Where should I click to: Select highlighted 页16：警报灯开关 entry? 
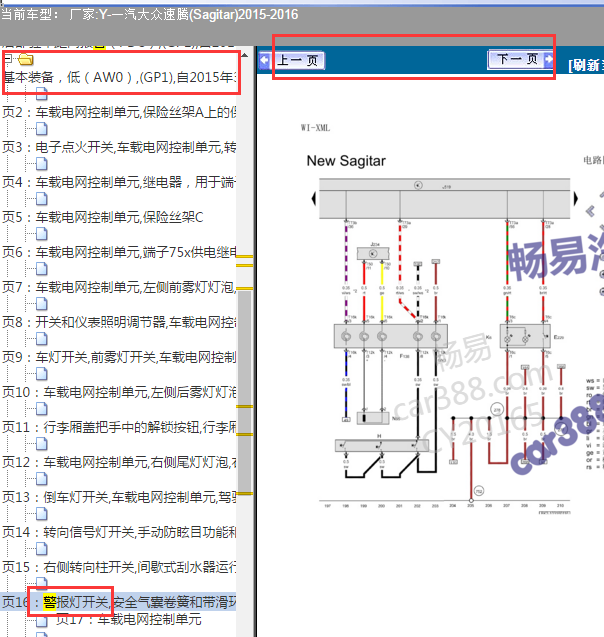(118, 602)
